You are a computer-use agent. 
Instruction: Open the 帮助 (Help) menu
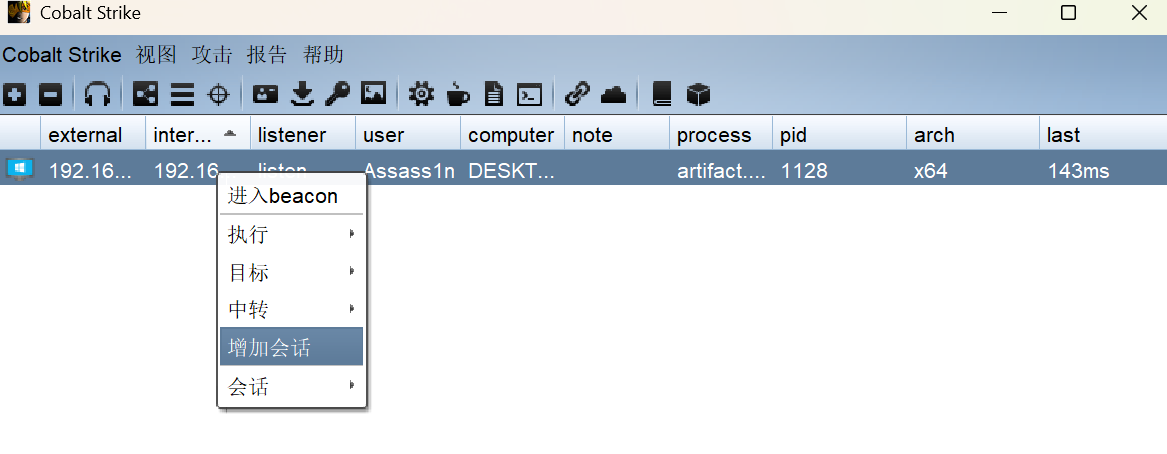point(323,55)
